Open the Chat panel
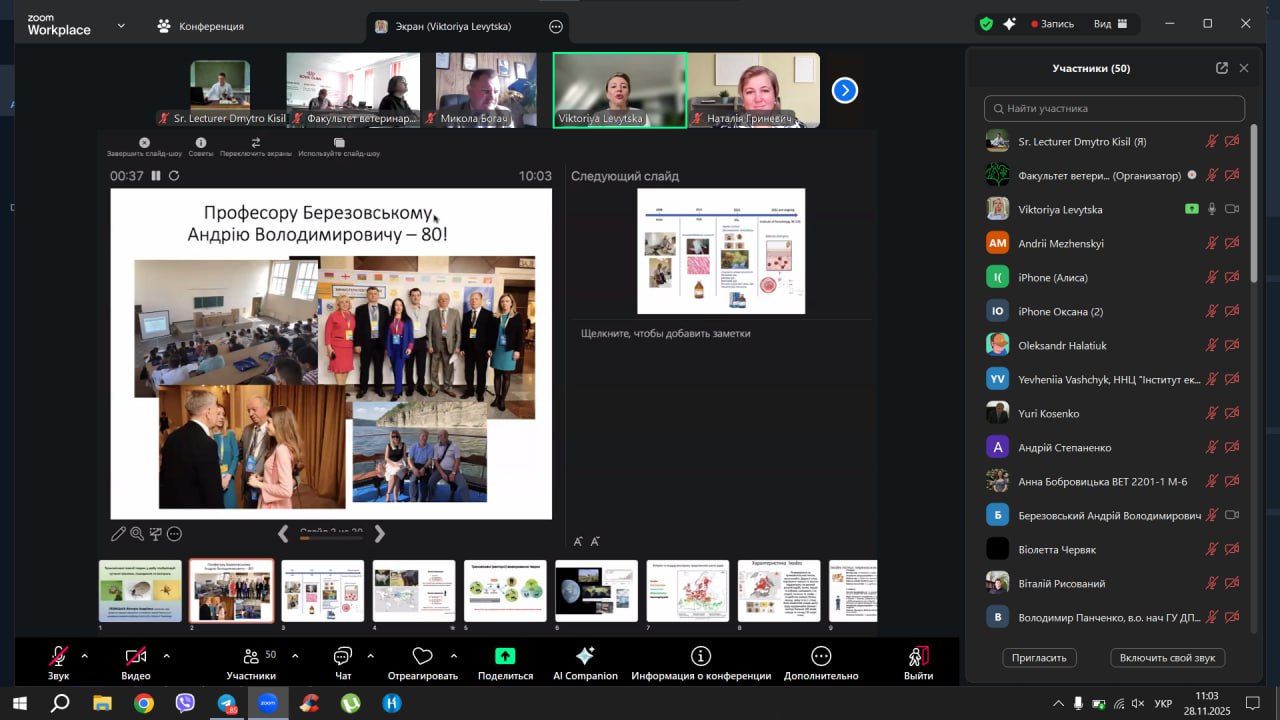The width and height of the screenshot is (1280, 720). click(343, 657)
